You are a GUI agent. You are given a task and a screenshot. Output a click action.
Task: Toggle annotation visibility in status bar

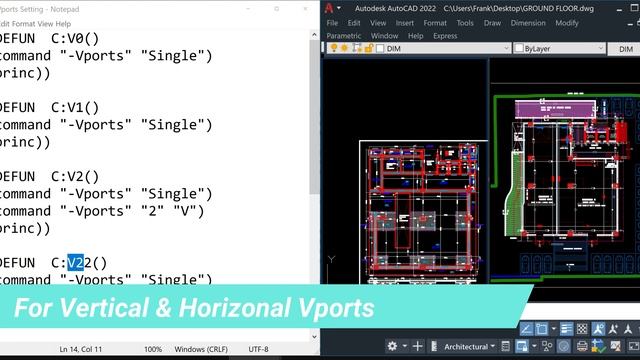click(x=598, y=329)
